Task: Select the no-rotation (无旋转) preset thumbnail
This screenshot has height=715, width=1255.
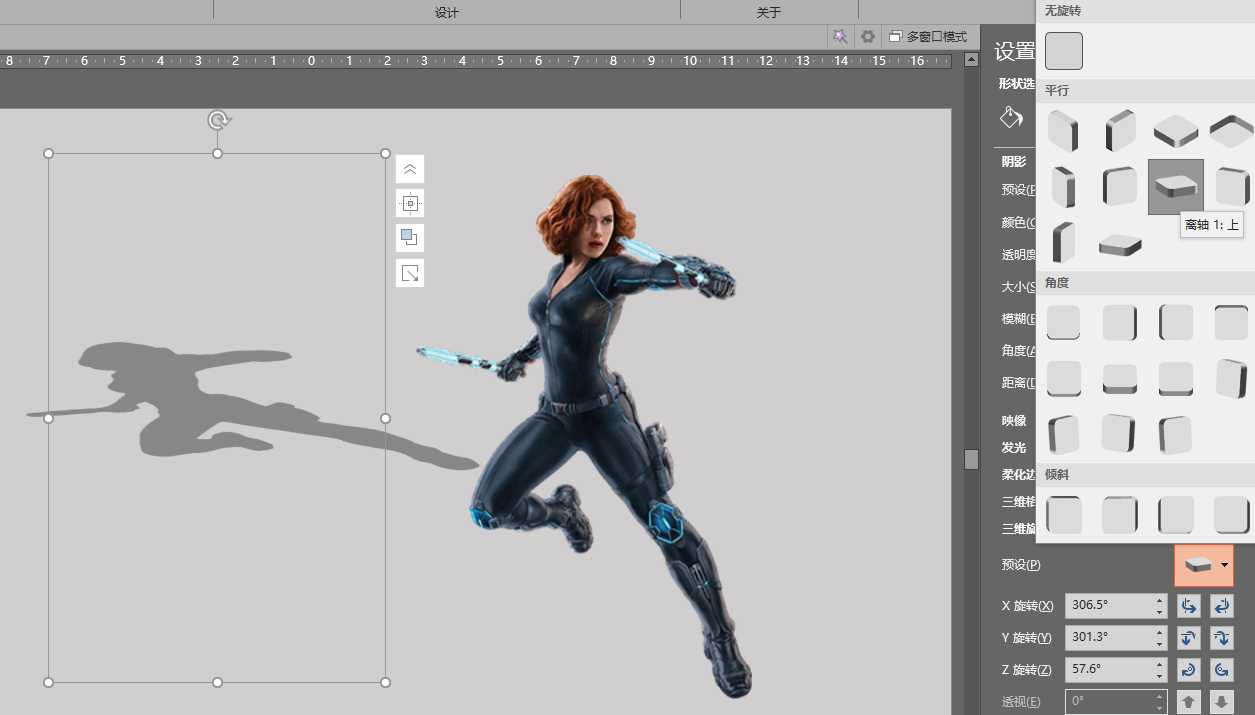Action: click(1064, 50)
